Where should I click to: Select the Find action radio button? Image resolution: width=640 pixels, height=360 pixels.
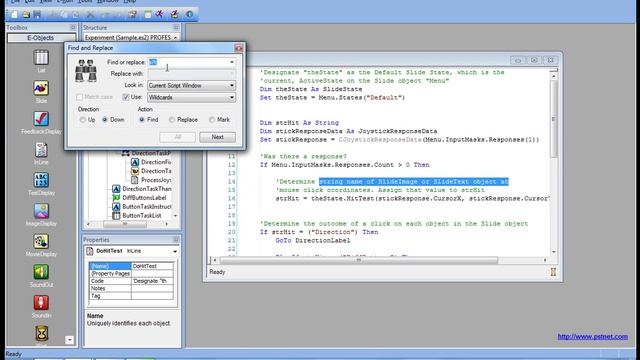click(142, 120)
